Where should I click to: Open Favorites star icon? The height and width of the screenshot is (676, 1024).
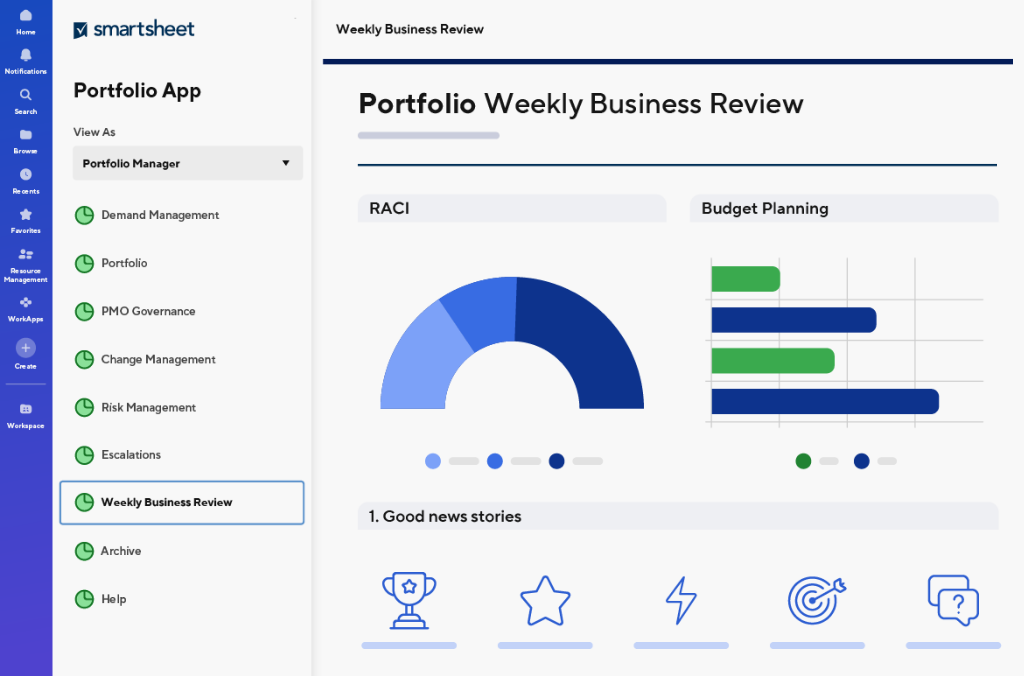coord(25,214)
